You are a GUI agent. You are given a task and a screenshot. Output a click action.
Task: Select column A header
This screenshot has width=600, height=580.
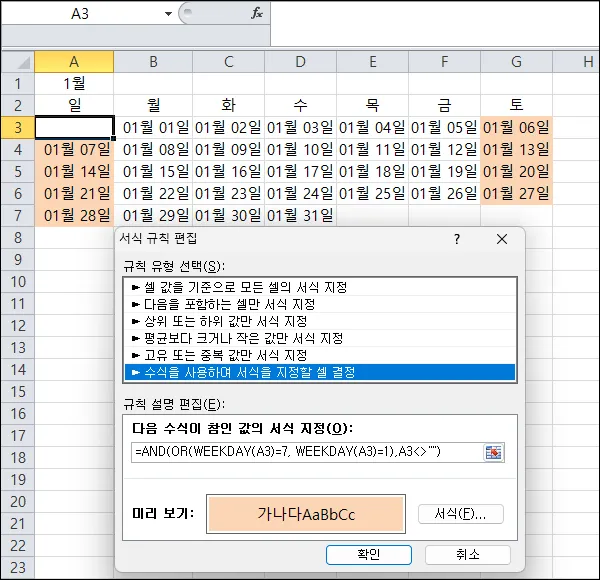[74, 62]
